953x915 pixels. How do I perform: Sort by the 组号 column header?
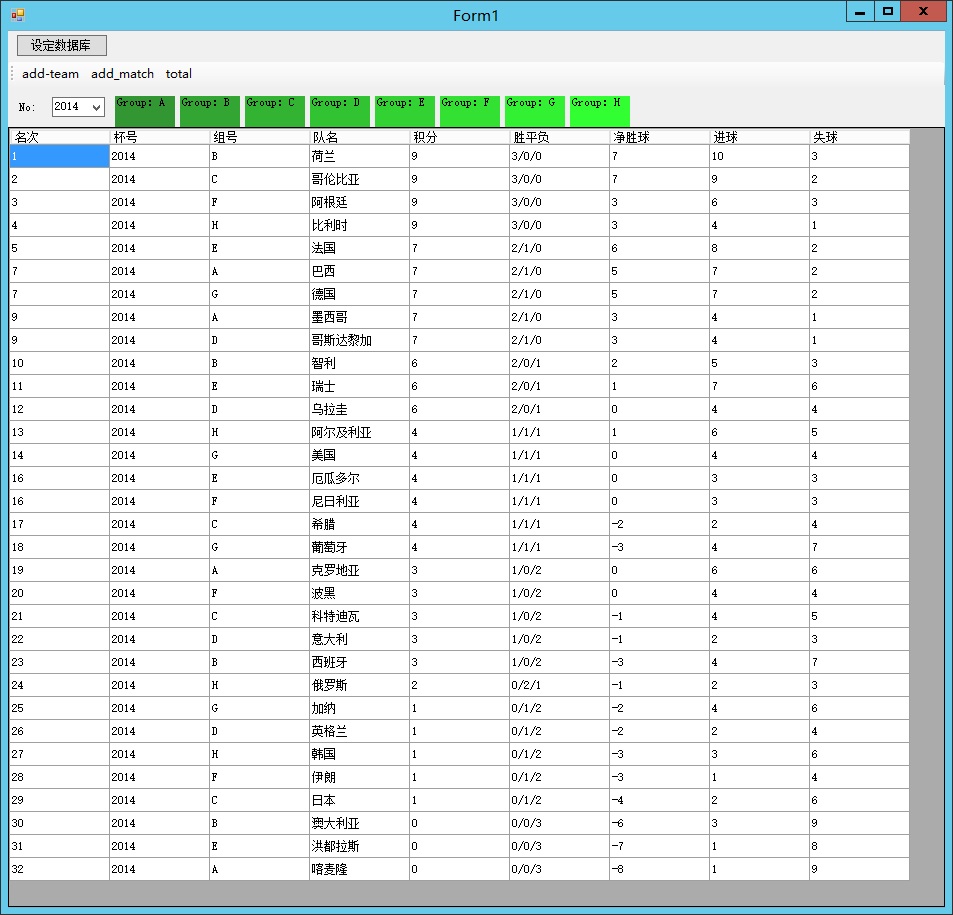[x=259, y=137]
